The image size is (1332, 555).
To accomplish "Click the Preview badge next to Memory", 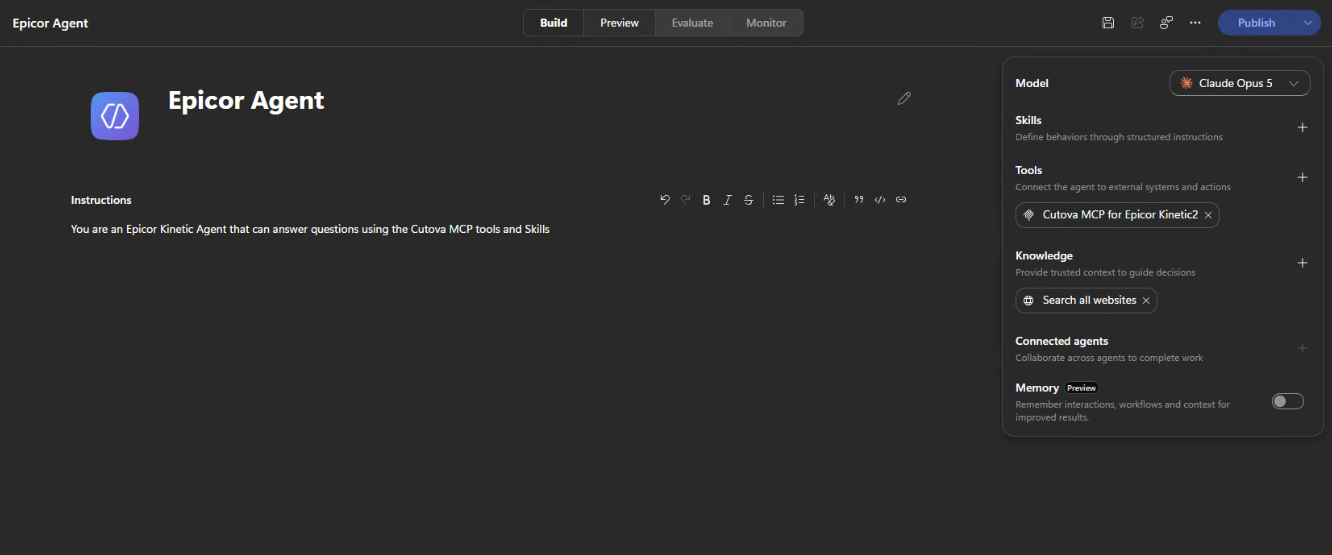I will click(x=1081, y=388).
